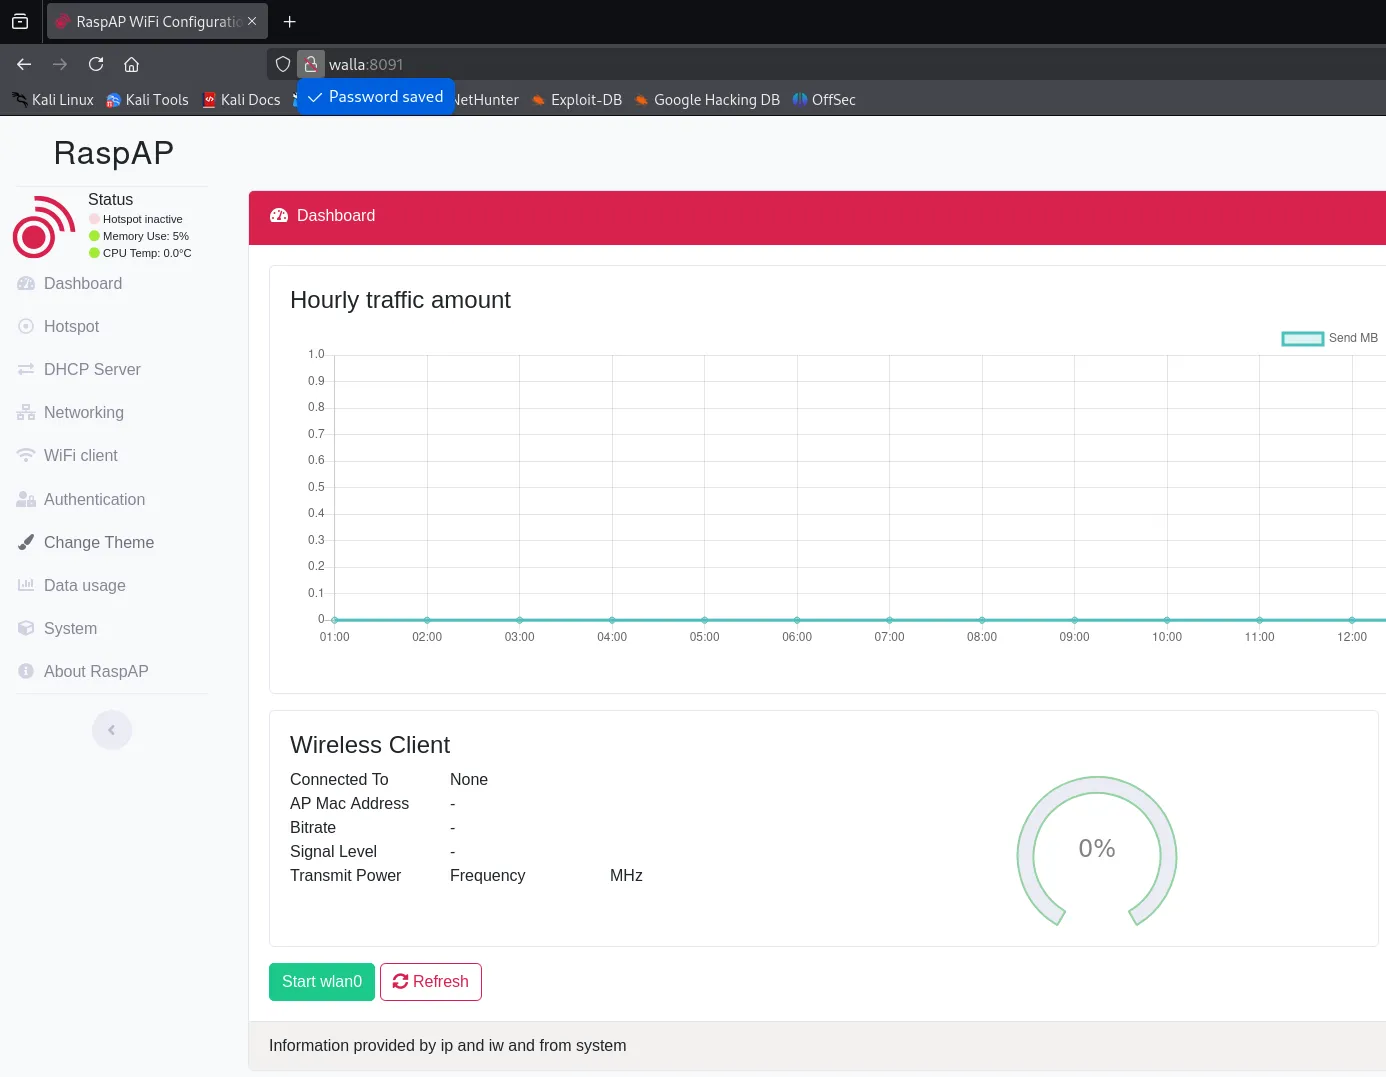The width and height of the screenshot is (1386, 1077).
Task: Click the Dashboard gauge icon in sidebar
Action: click(x=26, y=284)
